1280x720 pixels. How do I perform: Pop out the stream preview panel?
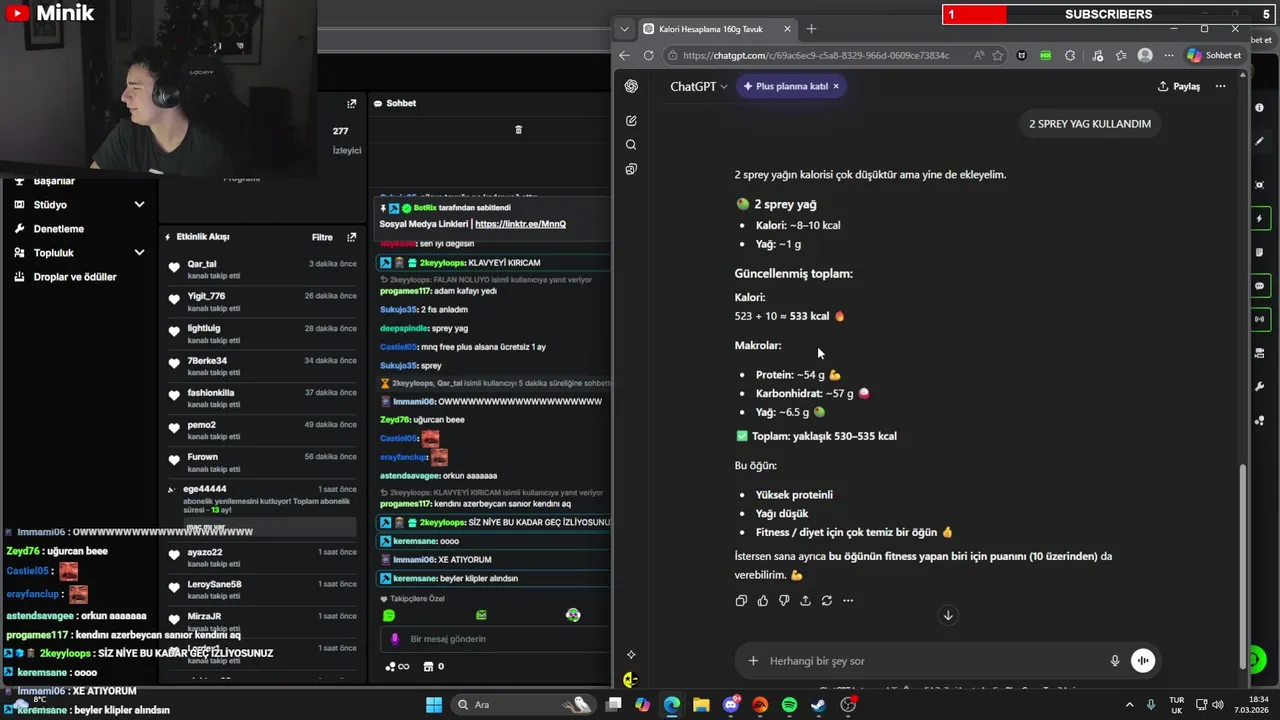351,104
